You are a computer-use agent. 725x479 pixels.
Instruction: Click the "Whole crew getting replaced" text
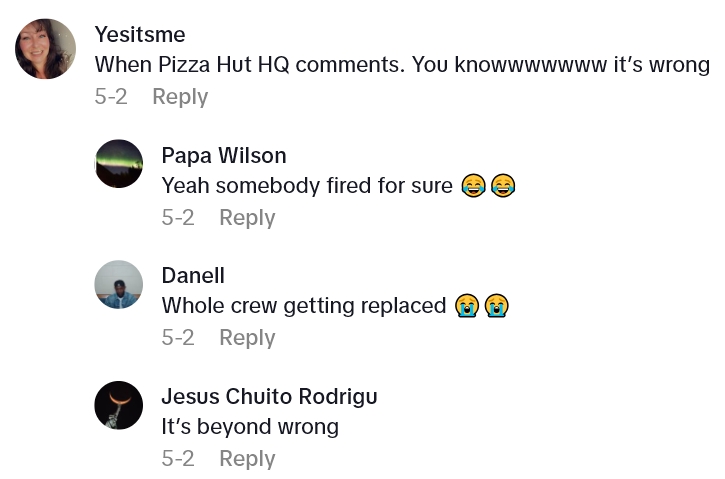pyautogui.click(x=304, y=306)
